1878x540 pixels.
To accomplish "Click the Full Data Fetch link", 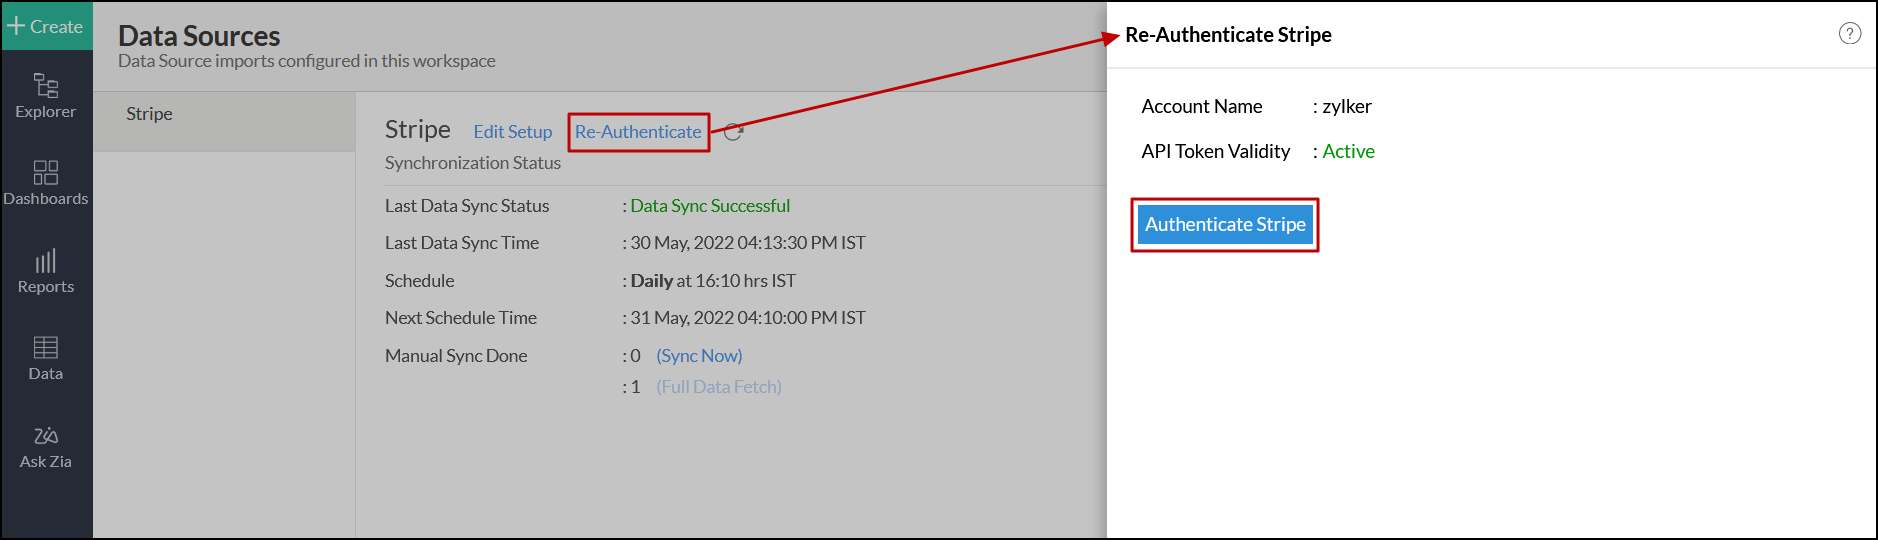I will pyautogui.click(x=719, y=387).
